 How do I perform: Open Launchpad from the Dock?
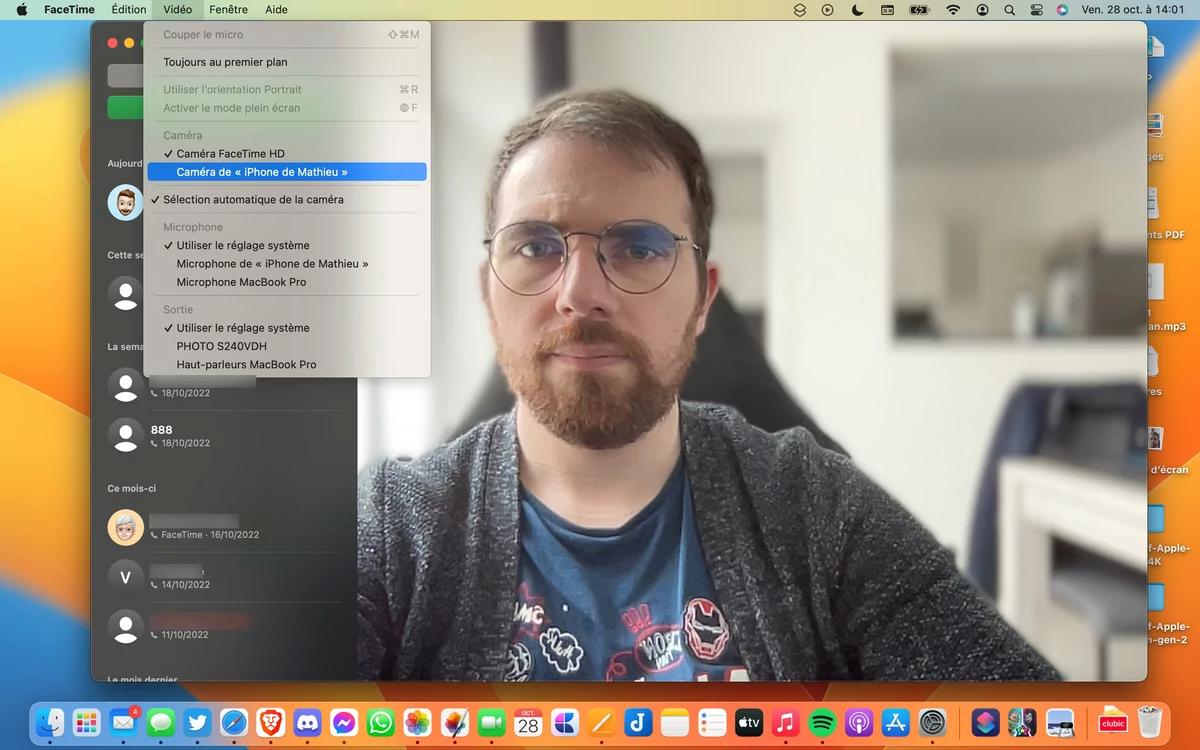point(86,722)
